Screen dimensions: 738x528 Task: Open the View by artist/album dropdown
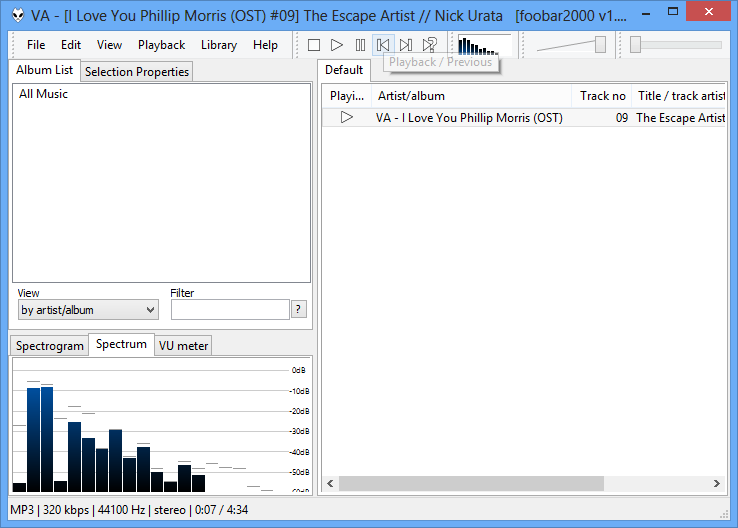tap(88, 310)
